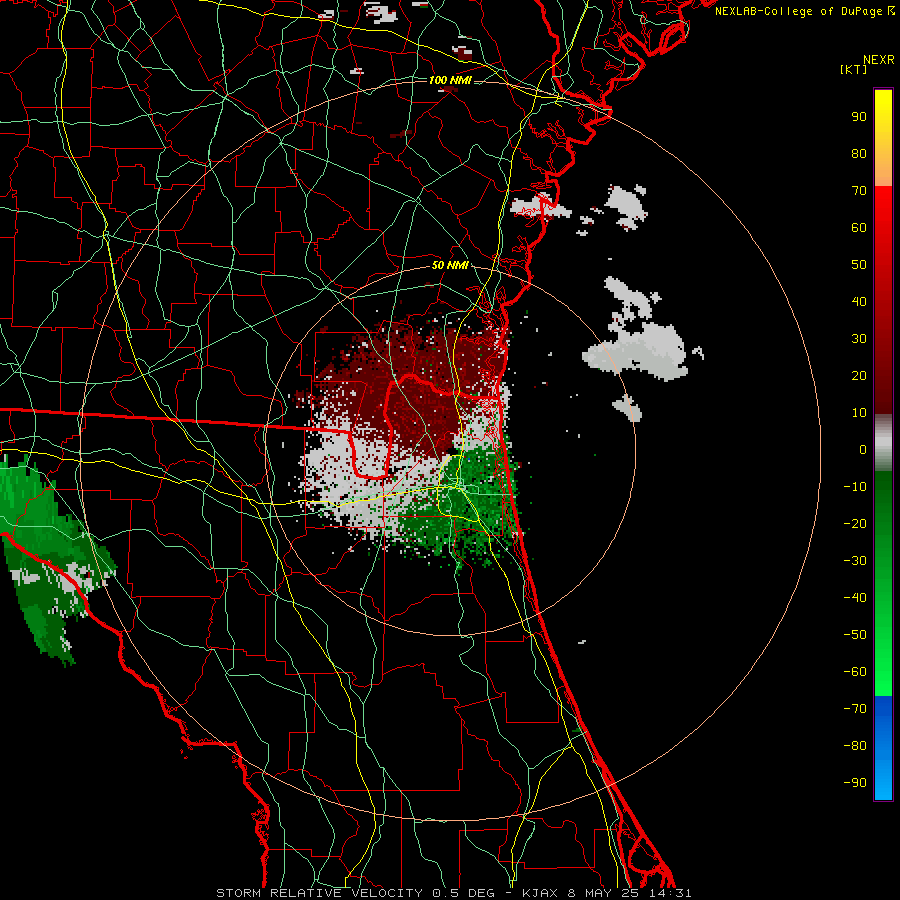Click the NEXLAB-College of DuPage watermark text
Screen dimensions: 900x900
(x=804, y=11)
